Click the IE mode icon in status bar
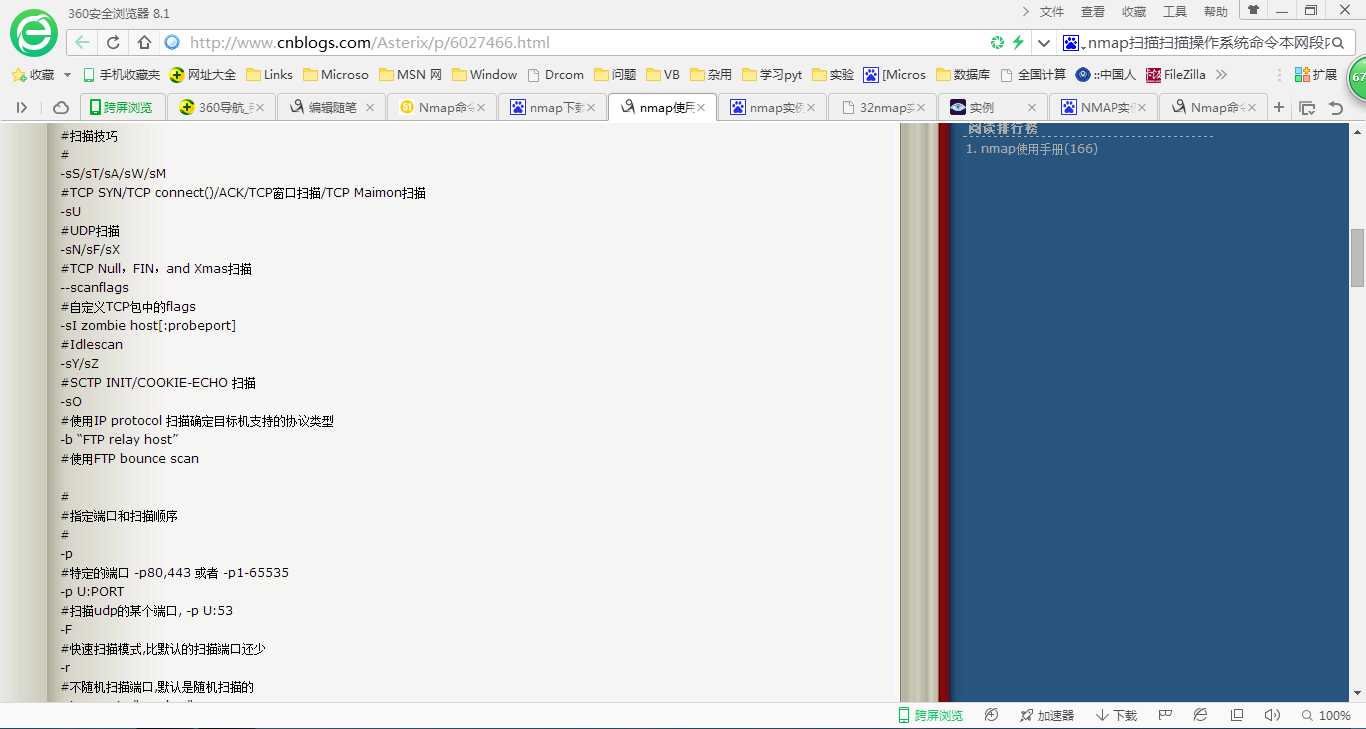The height and width of the screenshot is (729, 1366). pos(1200,715)
